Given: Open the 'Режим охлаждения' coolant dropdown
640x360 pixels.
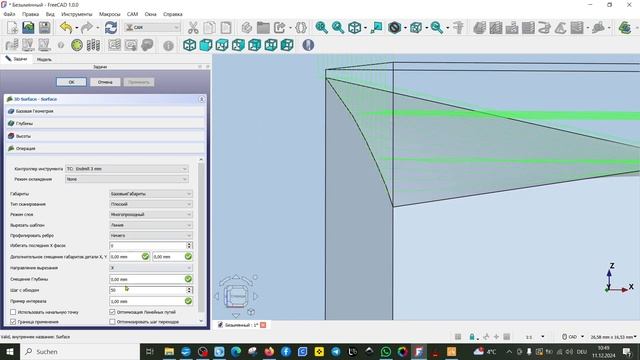Looking at the screenshot, I should [127, 179].
